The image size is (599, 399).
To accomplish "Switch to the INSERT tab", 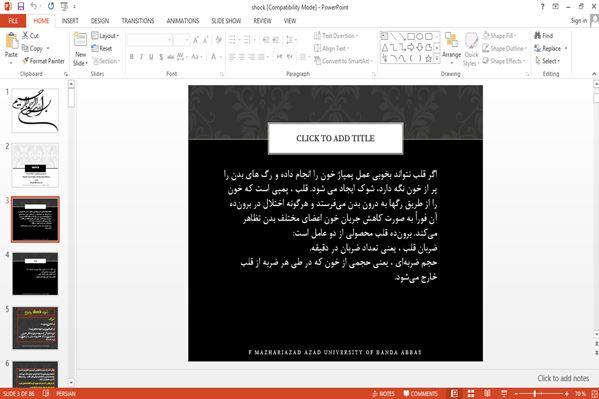I will [x=70, y=21].
